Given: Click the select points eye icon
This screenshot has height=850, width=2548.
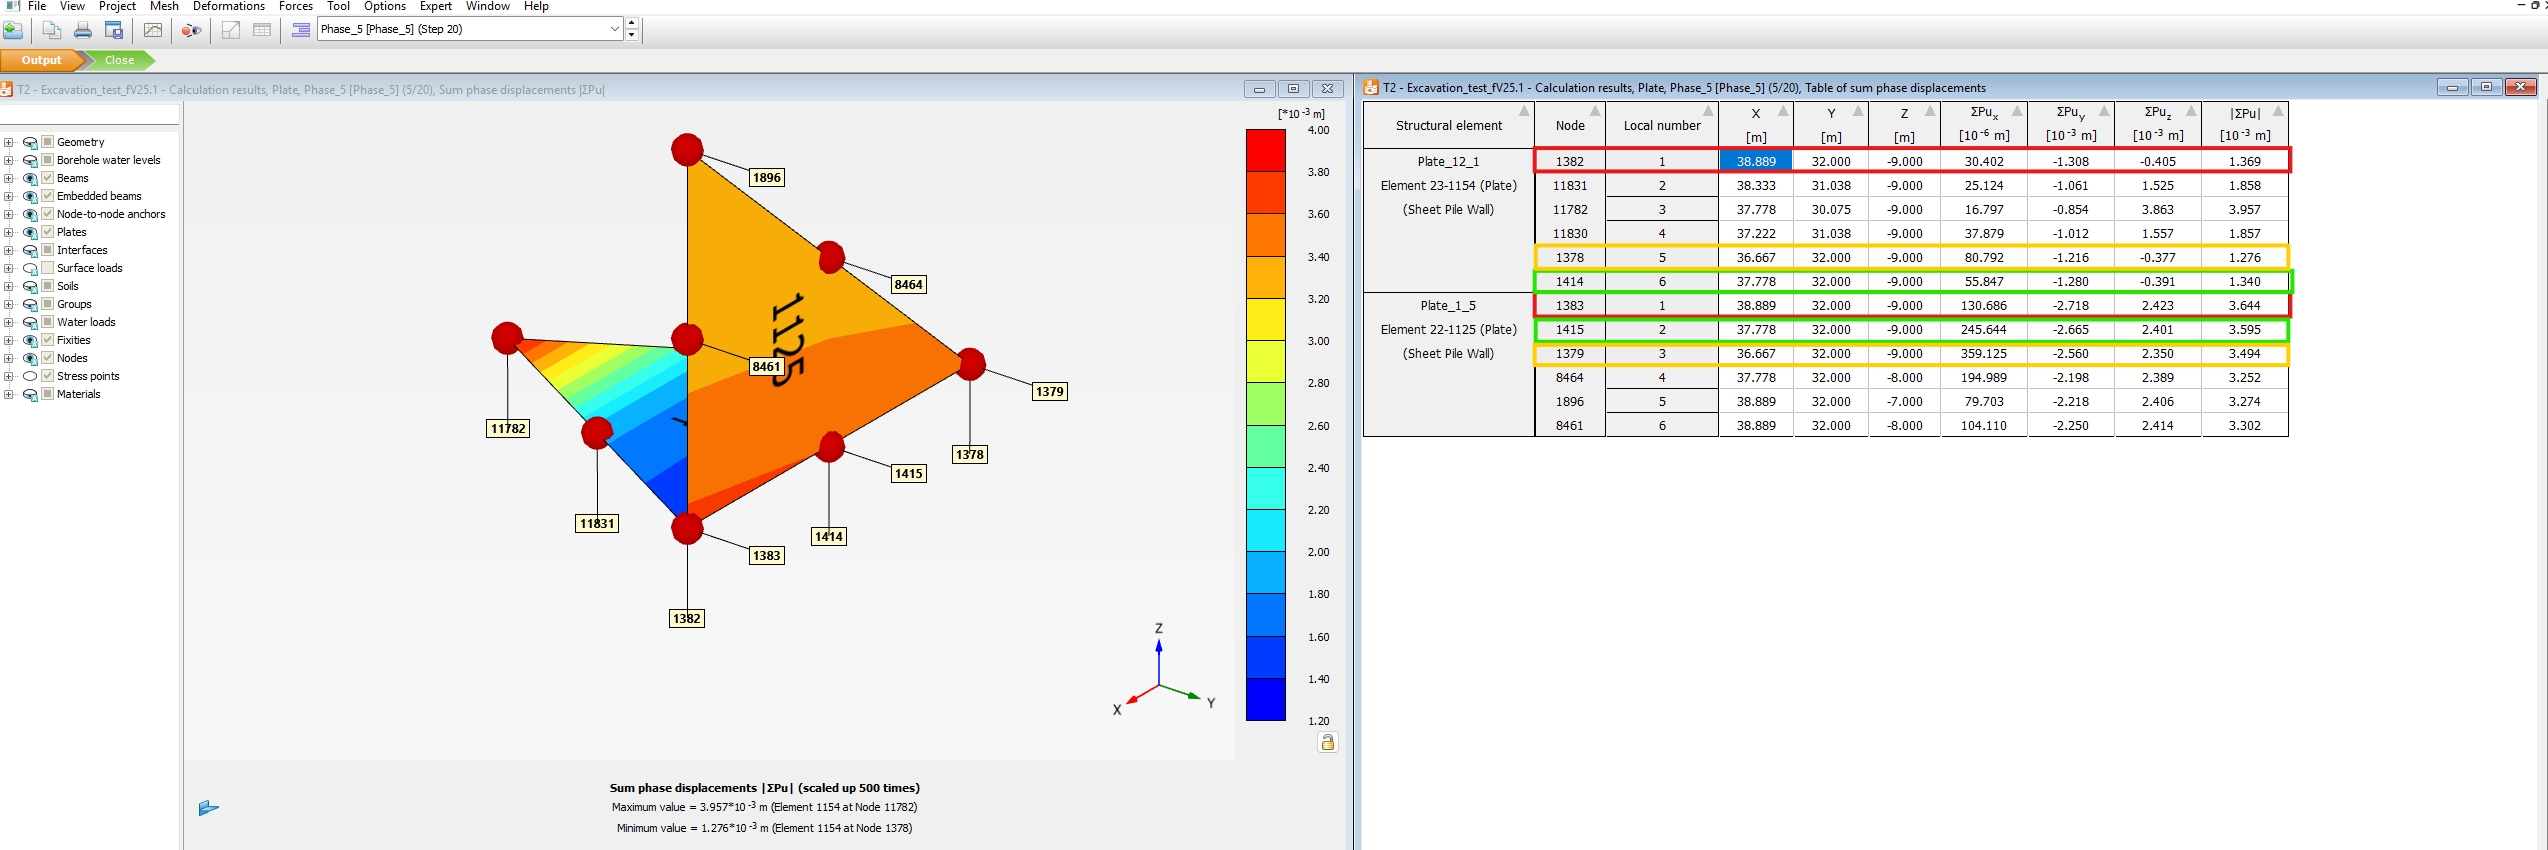Looking at the screenshot, I should (x=191, y=30).
